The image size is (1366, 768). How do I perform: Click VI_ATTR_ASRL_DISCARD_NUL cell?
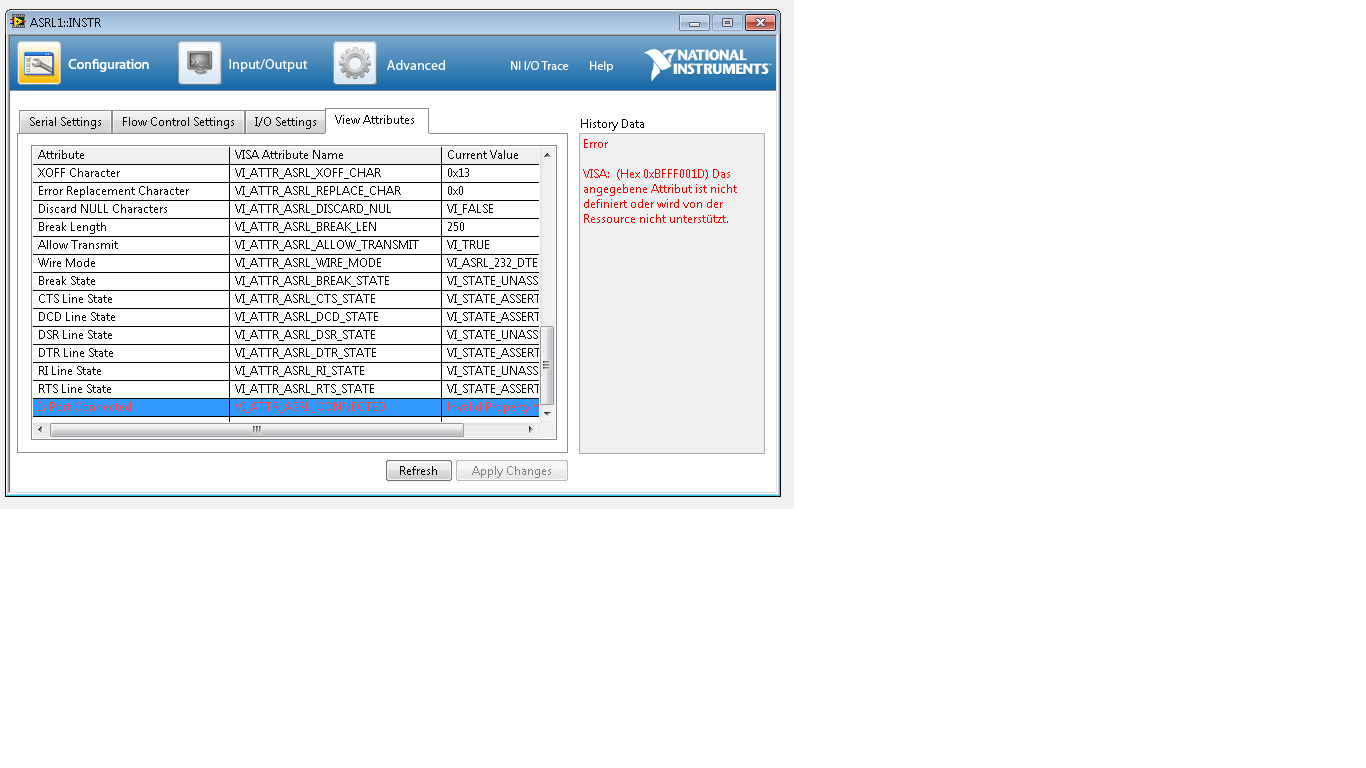tap(336, 209)
